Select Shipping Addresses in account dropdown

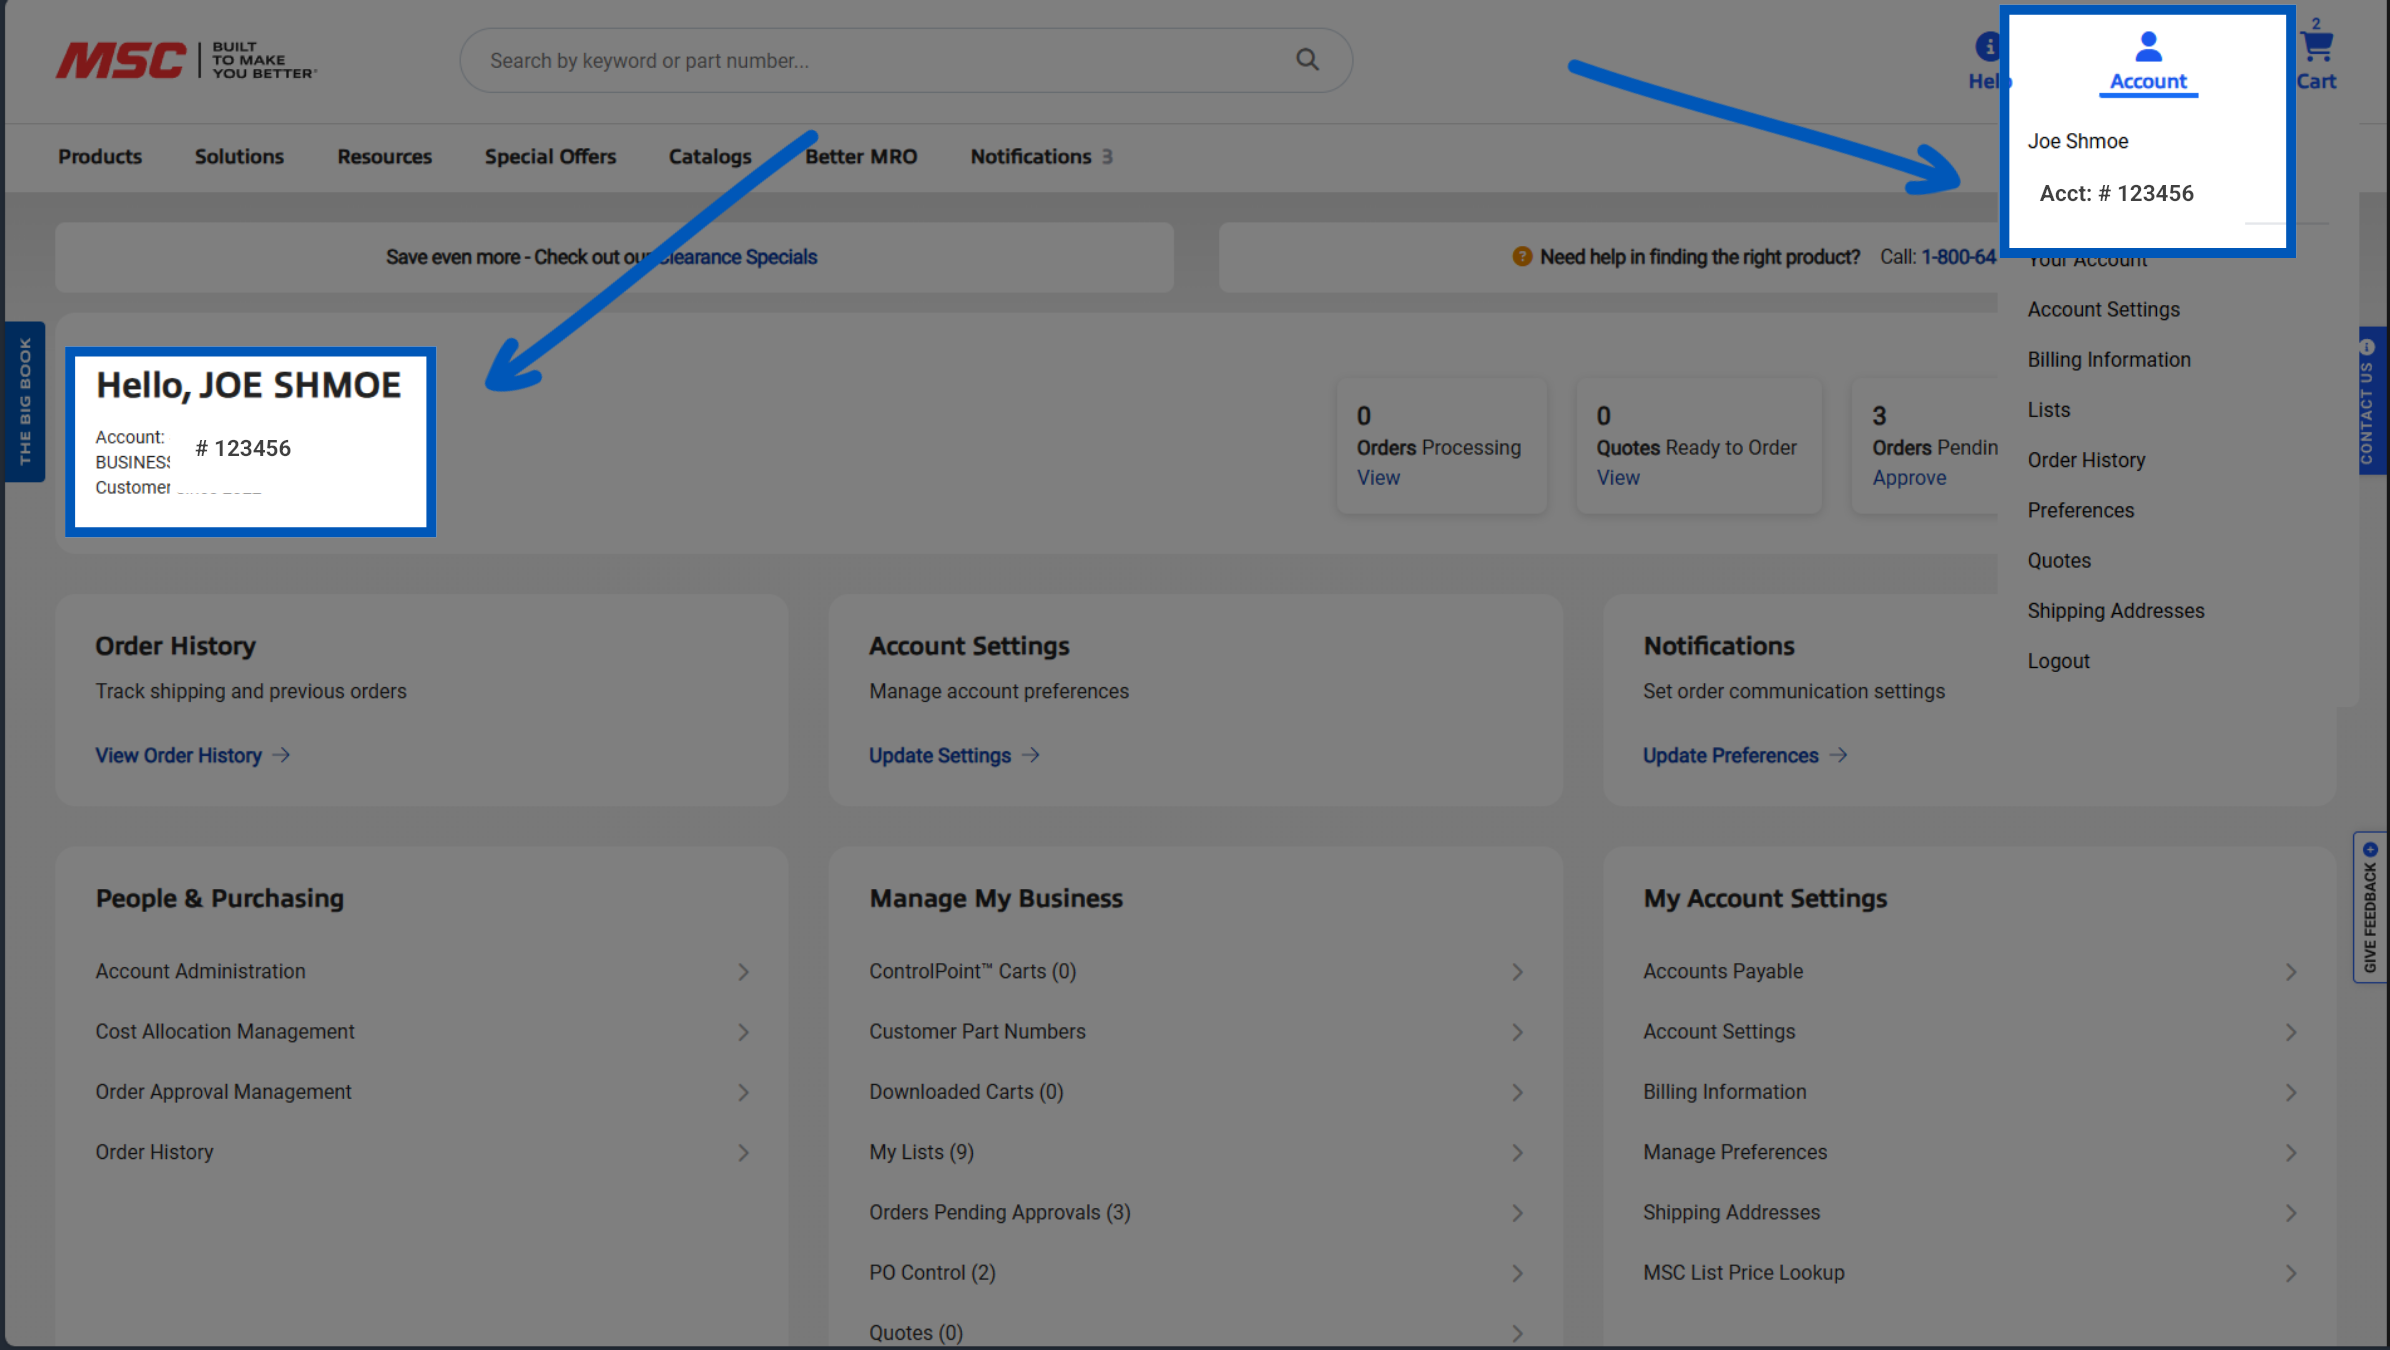(2115, 611)
